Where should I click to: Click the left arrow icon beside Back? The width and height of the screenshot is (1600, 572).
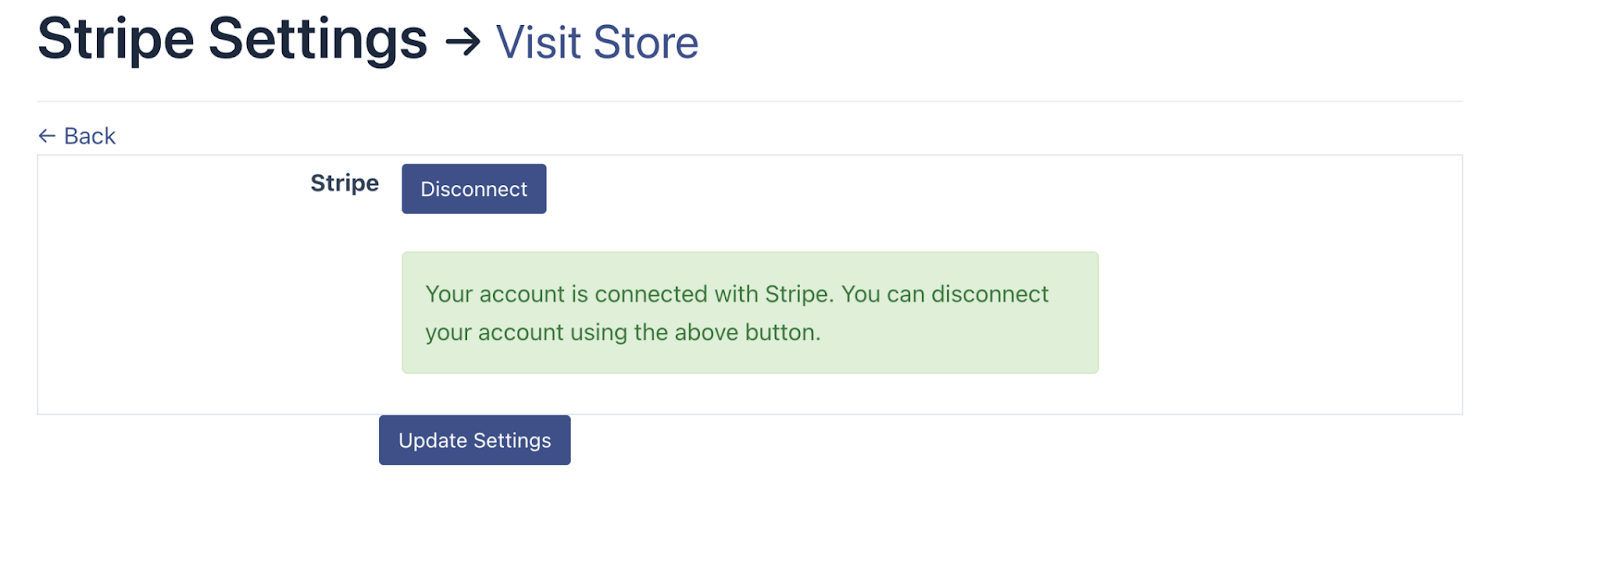pyautogui.click(x=47, y=136)
